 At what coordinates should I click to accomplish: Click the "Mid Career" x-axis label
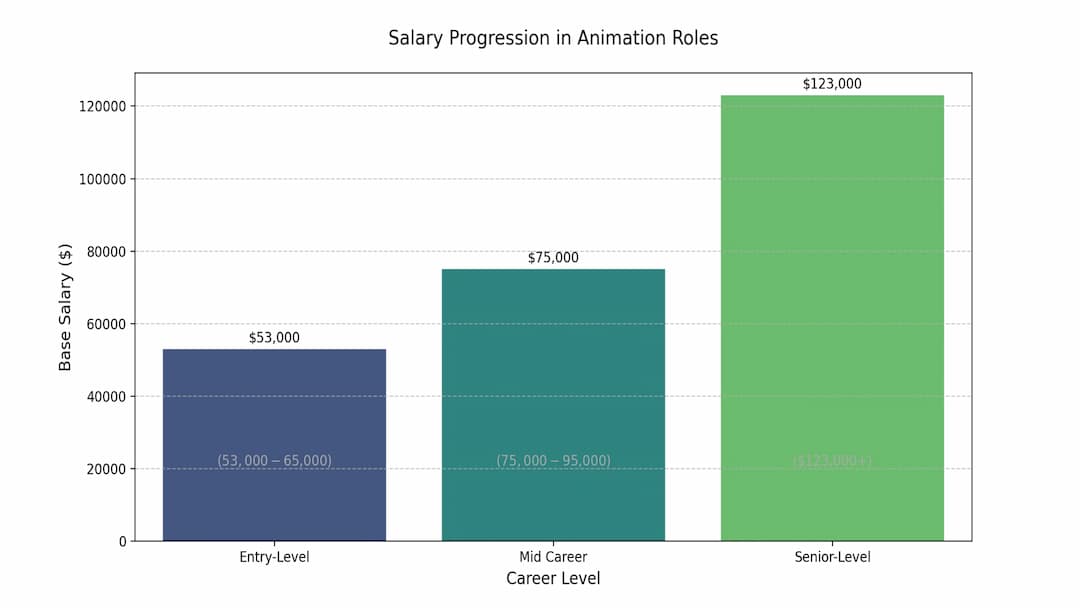click(553, 557)
